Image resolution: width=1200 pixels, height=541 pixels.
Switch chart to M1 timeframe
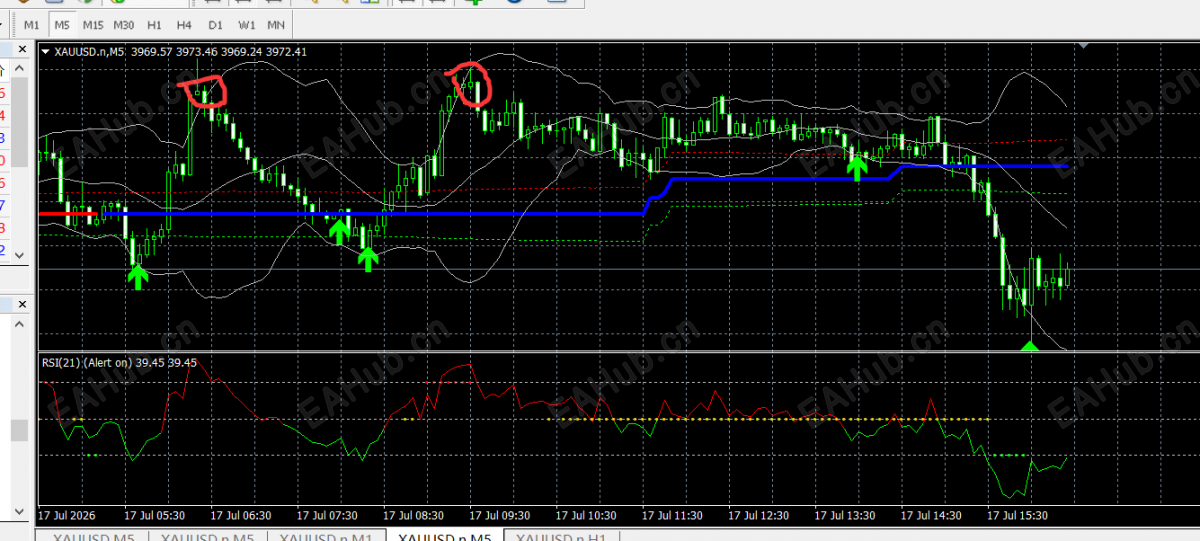click(x=32, y=23)
